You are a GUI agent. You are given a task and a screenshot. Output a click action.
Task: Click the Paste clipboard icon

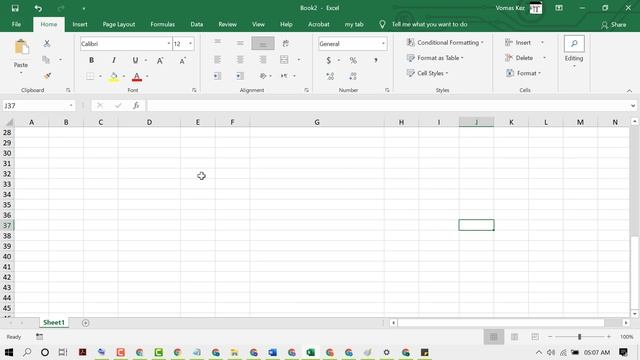coord(21,48)
